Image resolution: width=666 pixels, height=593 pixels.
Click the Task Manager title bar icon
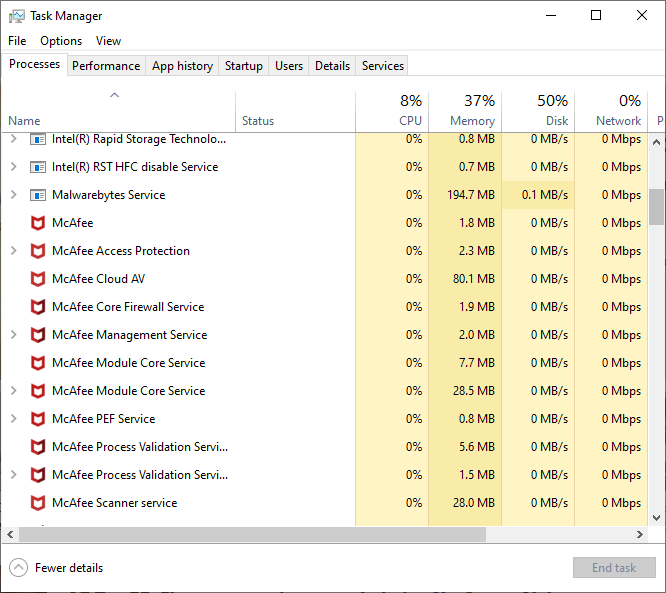click(x=17, y=16)
